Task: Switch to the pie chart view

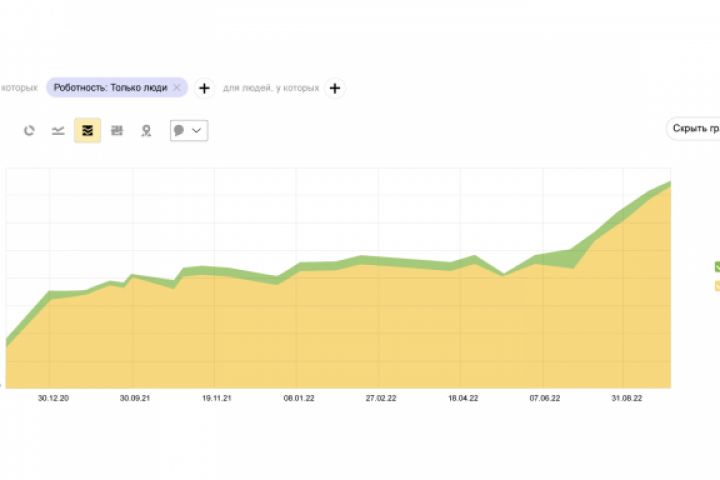Action: click(29, 131)
